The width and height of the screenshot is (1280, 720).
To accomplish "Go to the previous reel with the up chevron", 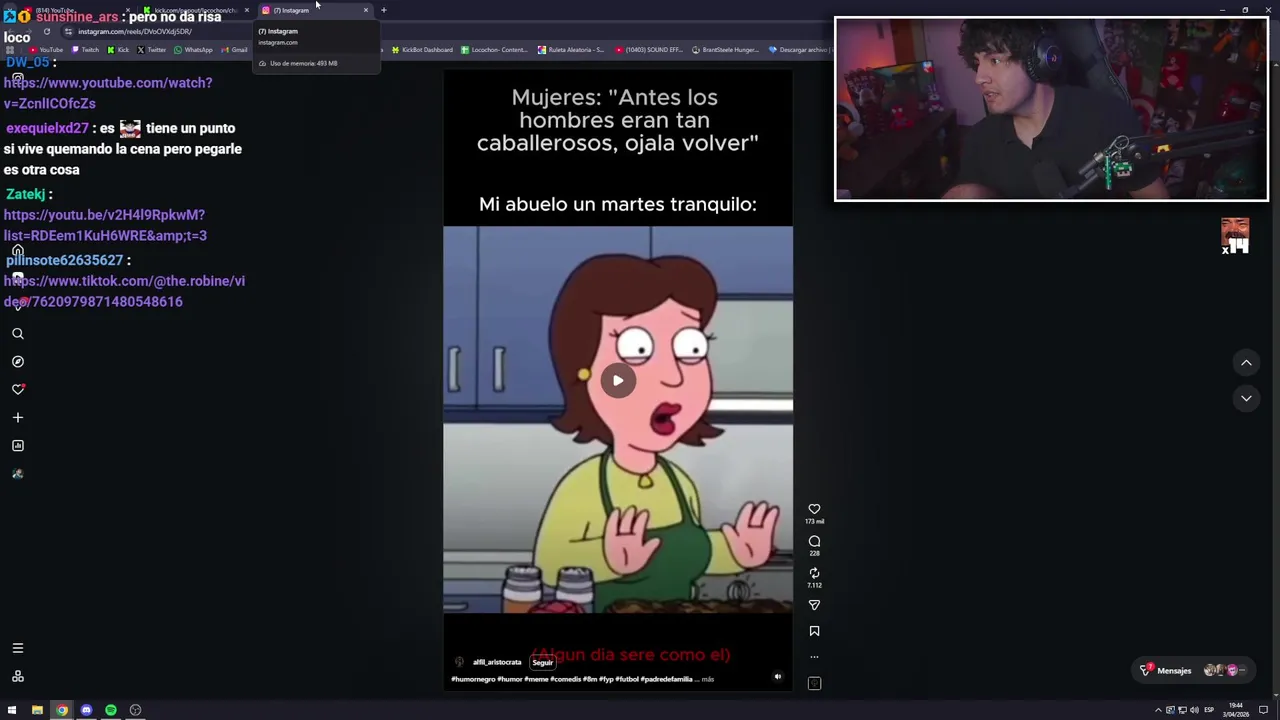I will click(1246, 362).
